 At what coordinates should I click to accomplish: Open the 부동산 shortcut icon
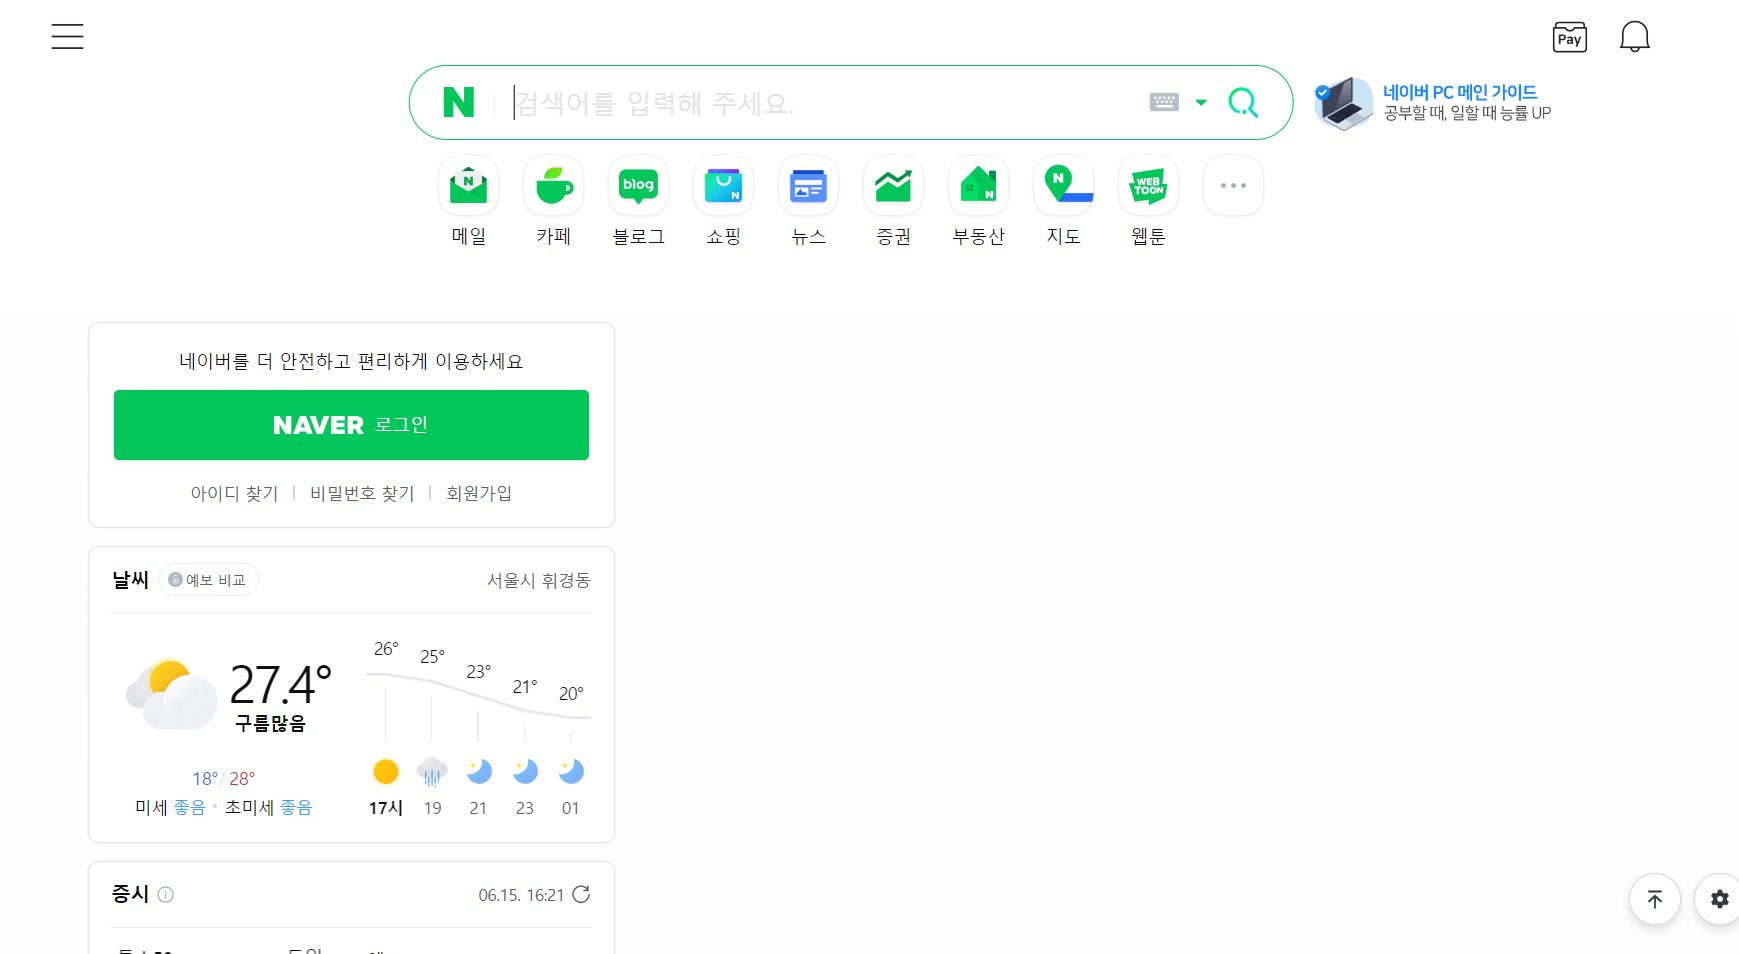(x=978, y=185)
